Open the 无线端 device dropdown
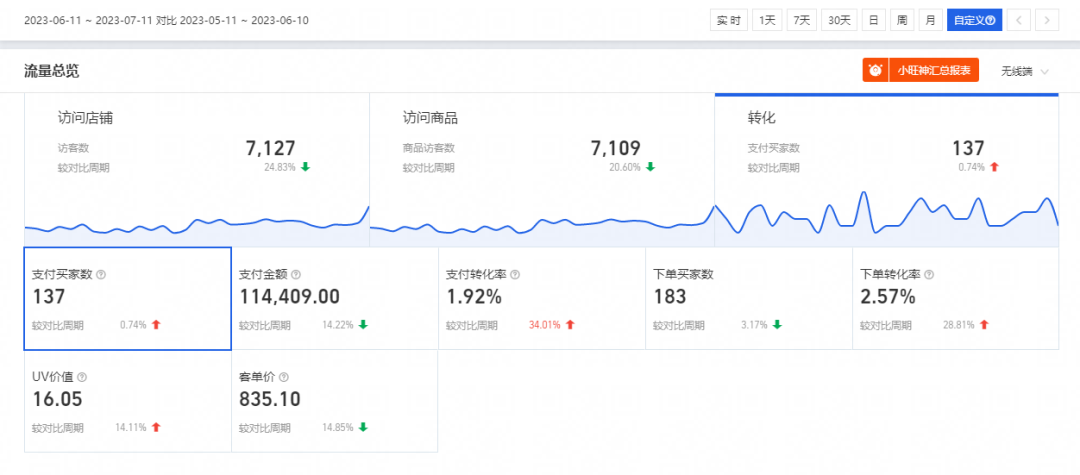This screenshot has height=475, width=1080. (x=1024, y=71)
